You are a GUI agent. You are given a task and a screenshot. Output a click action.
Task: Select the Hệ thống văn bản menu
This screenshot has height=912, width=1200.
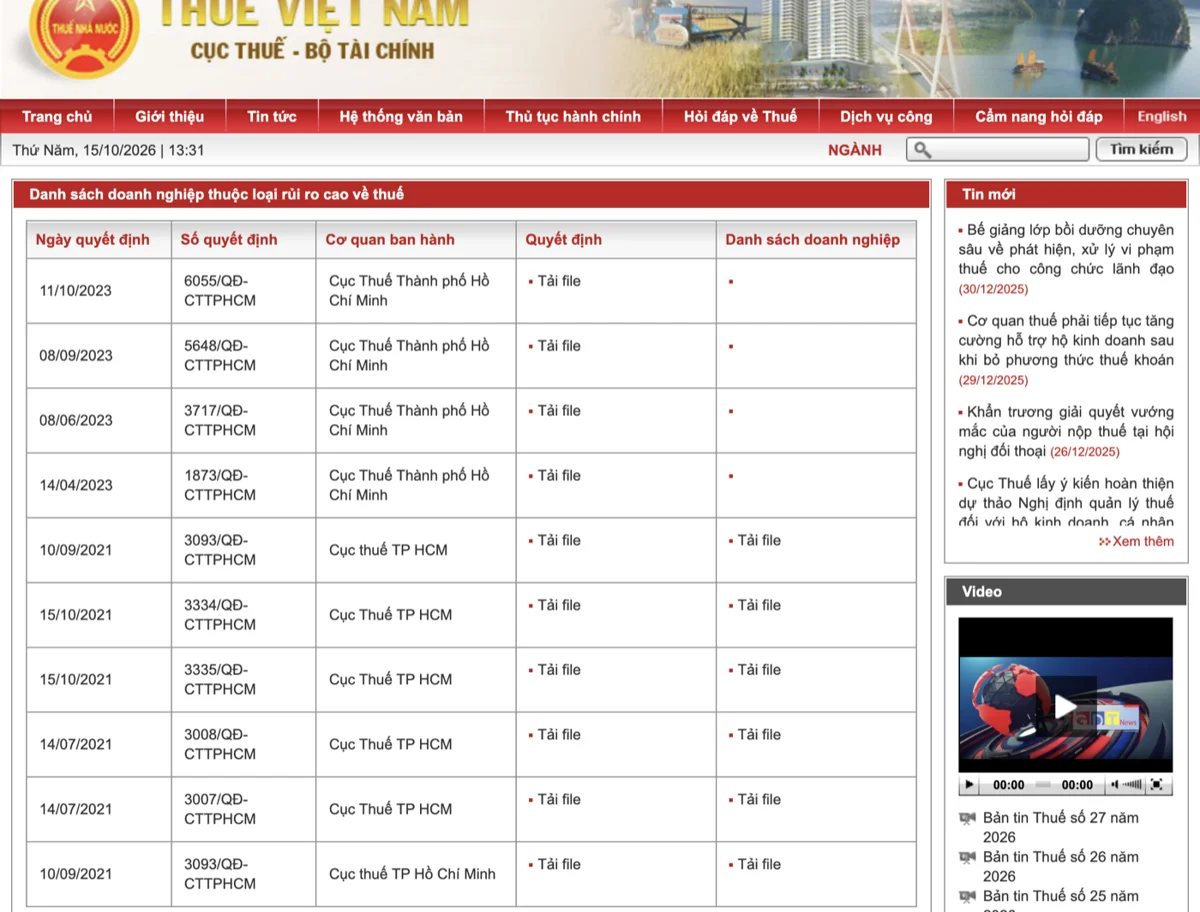(401, 117)
